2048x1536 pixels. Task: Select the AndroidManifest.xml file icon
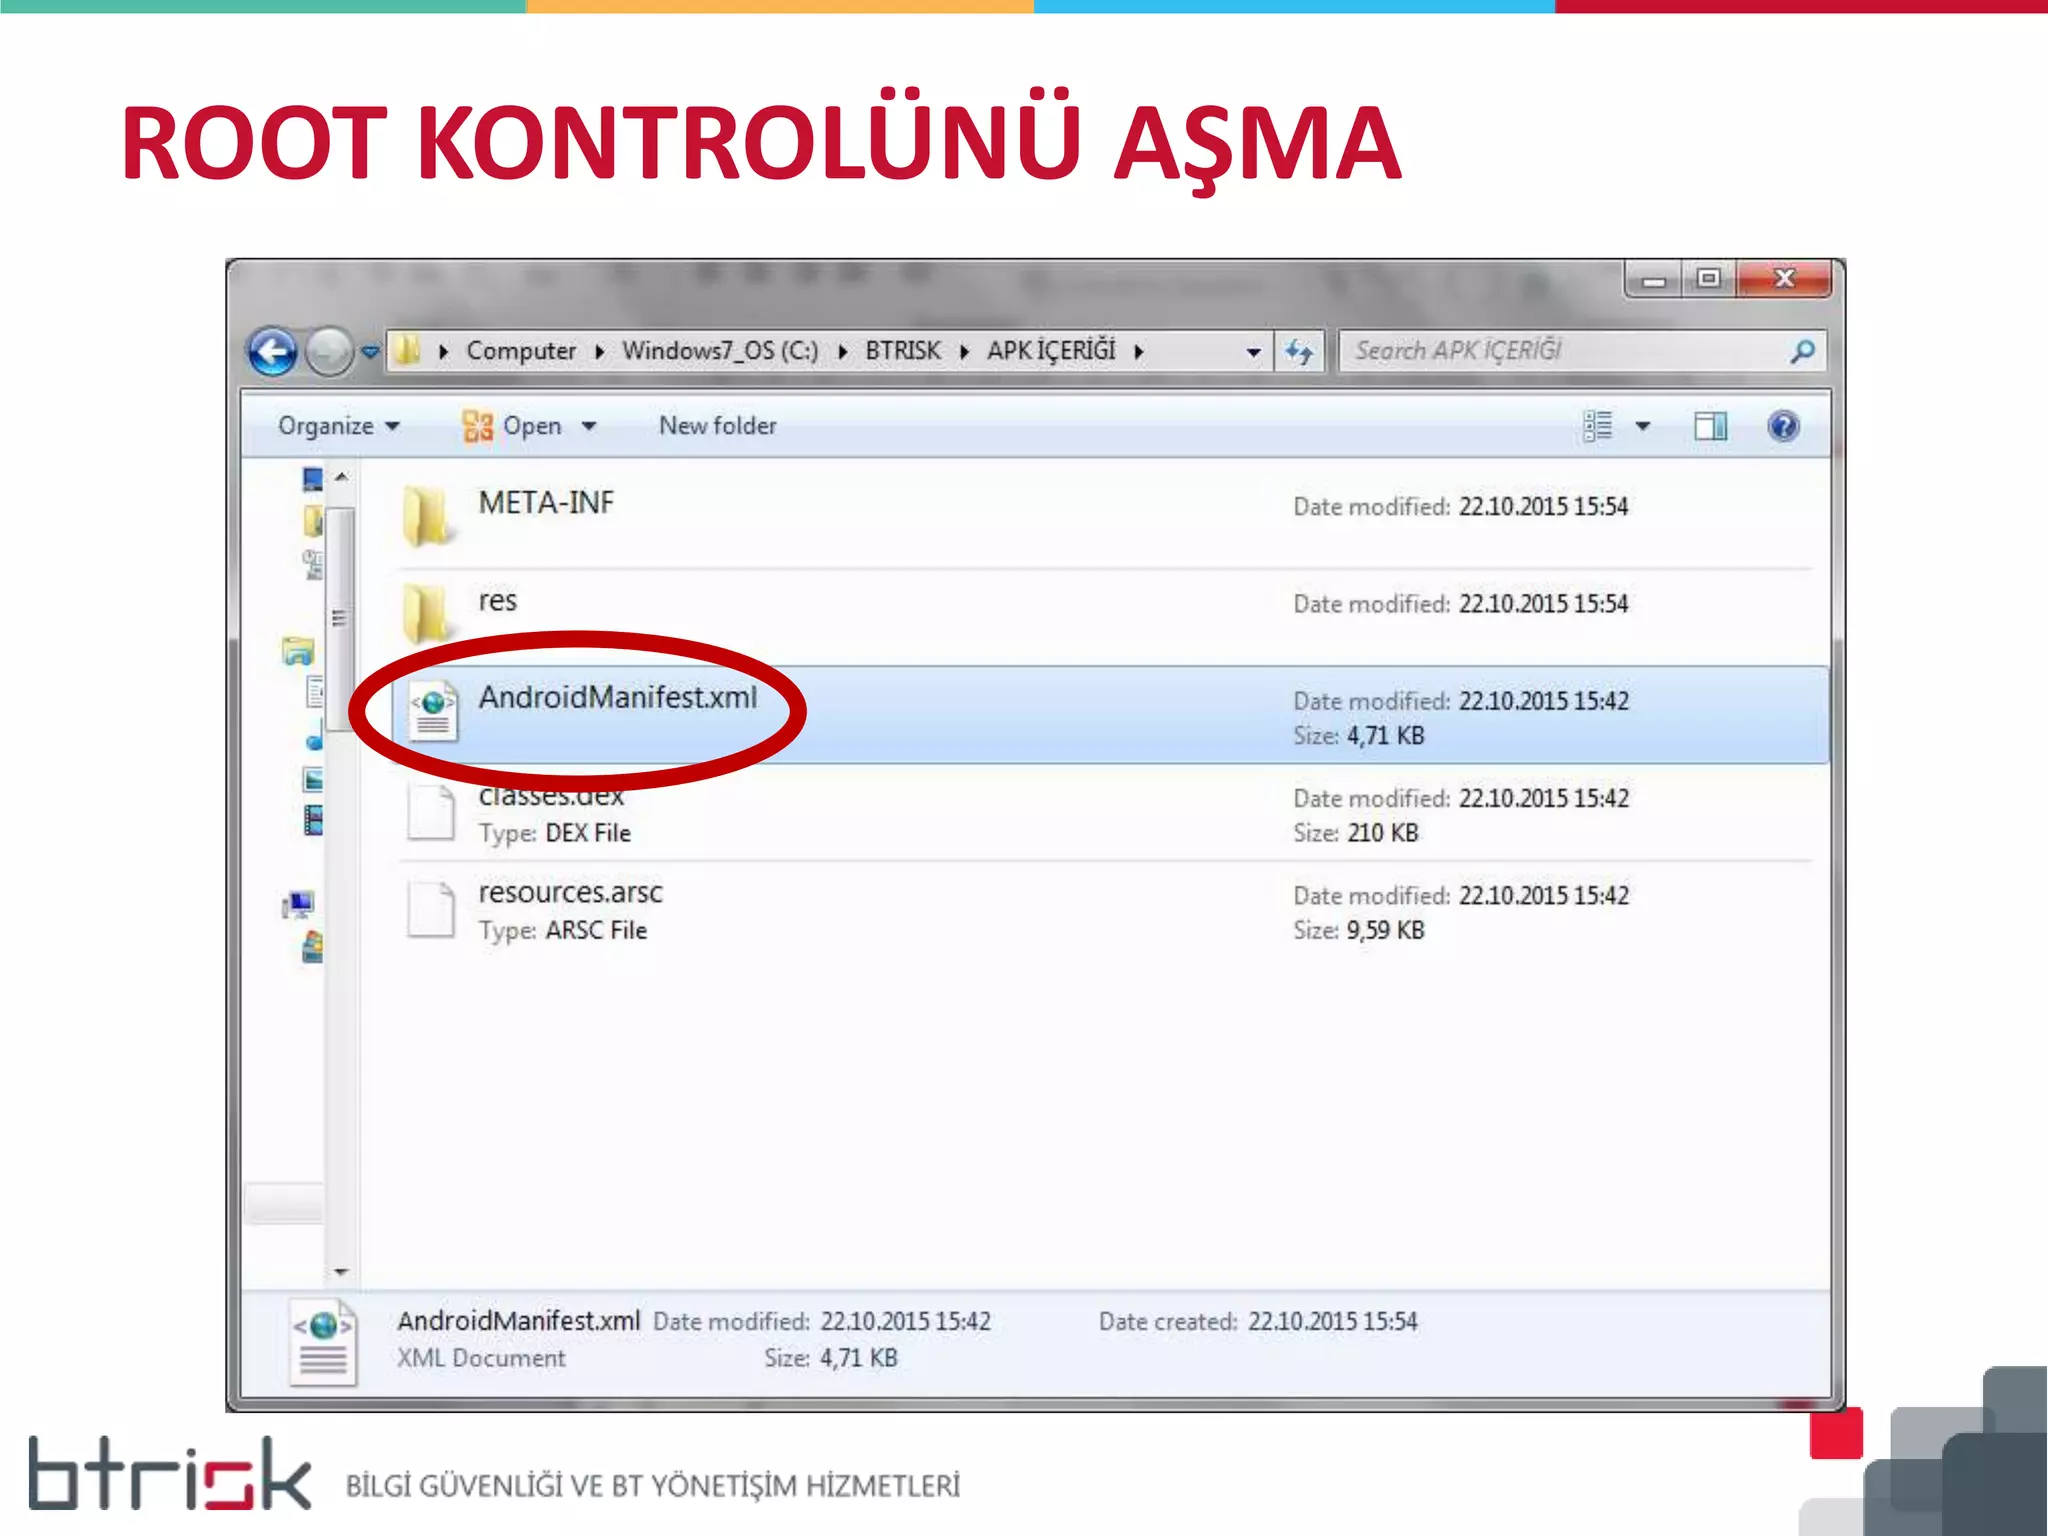[x=433, y=711]
